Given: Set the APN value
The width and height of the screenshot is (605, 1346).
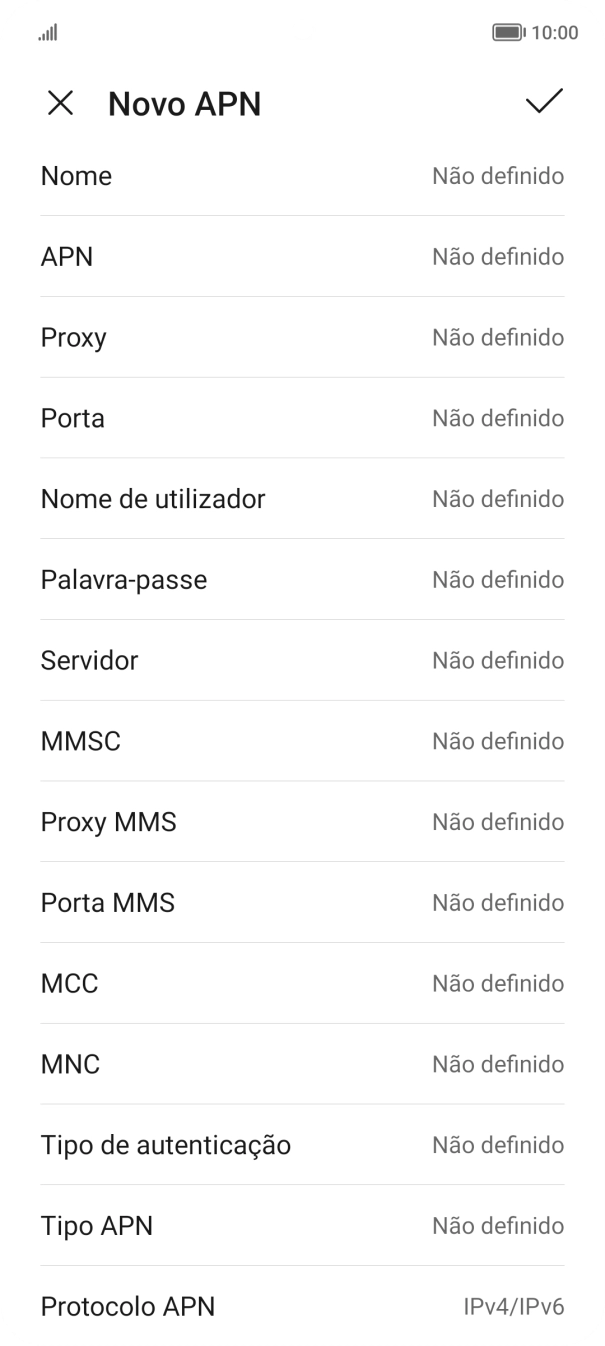Looking at the screenshot, I should coord(302,257).
